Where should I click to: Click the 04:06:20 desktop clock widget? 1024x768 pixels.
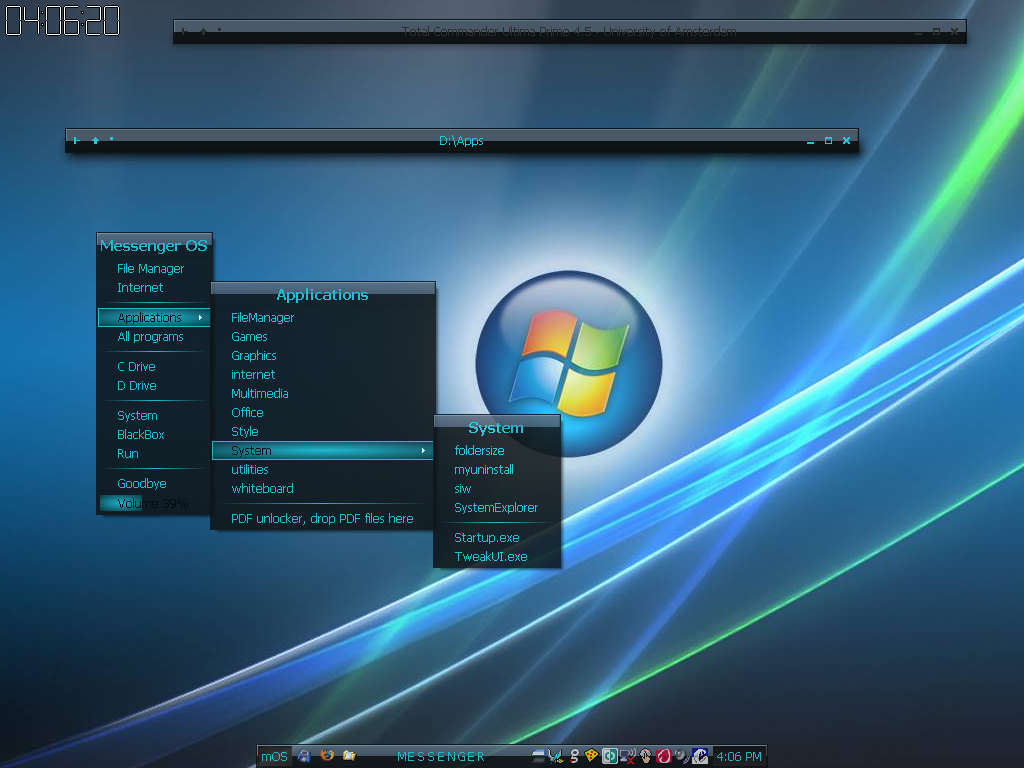(63, 20)
